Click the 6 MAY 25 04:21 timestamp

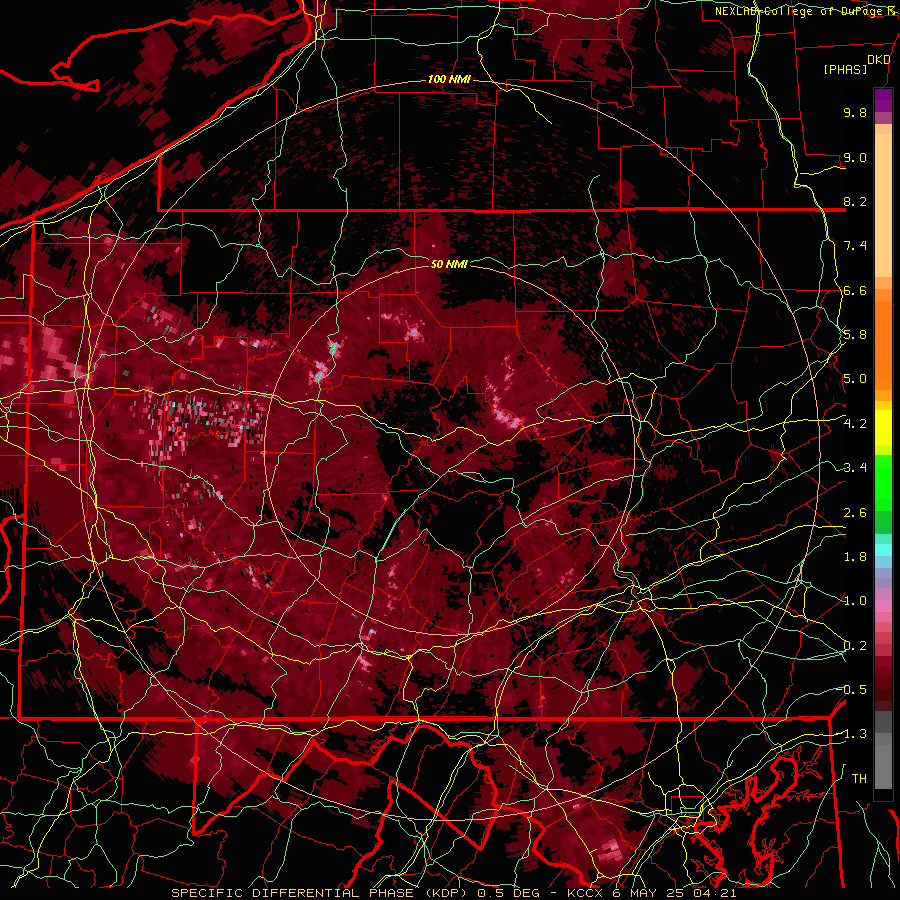tap(674, 893)
